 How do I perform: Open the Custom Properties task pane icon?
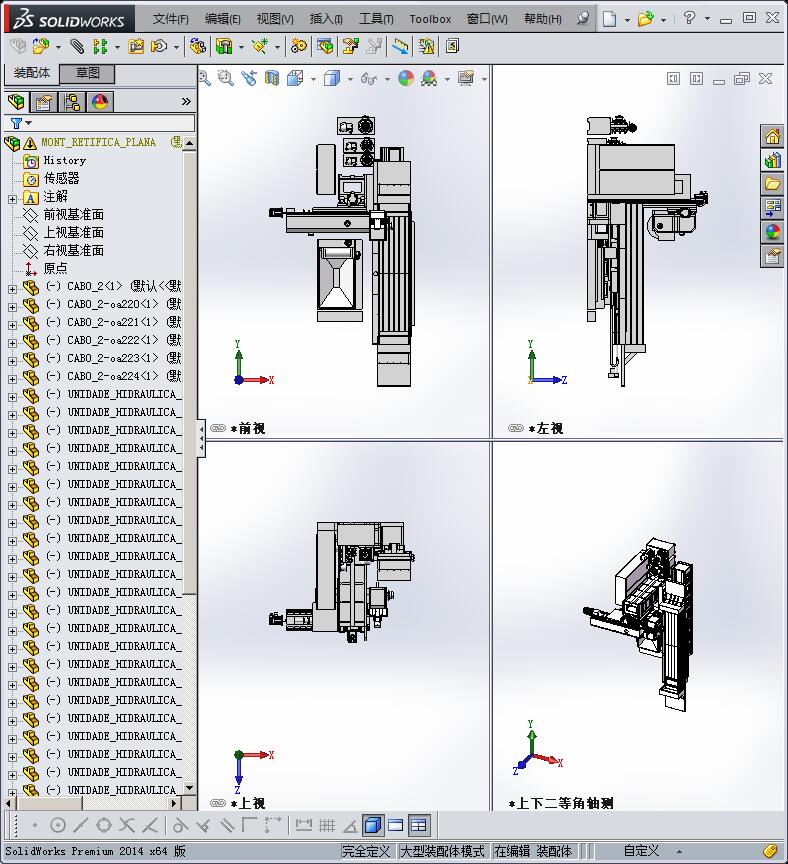[773, 256]
